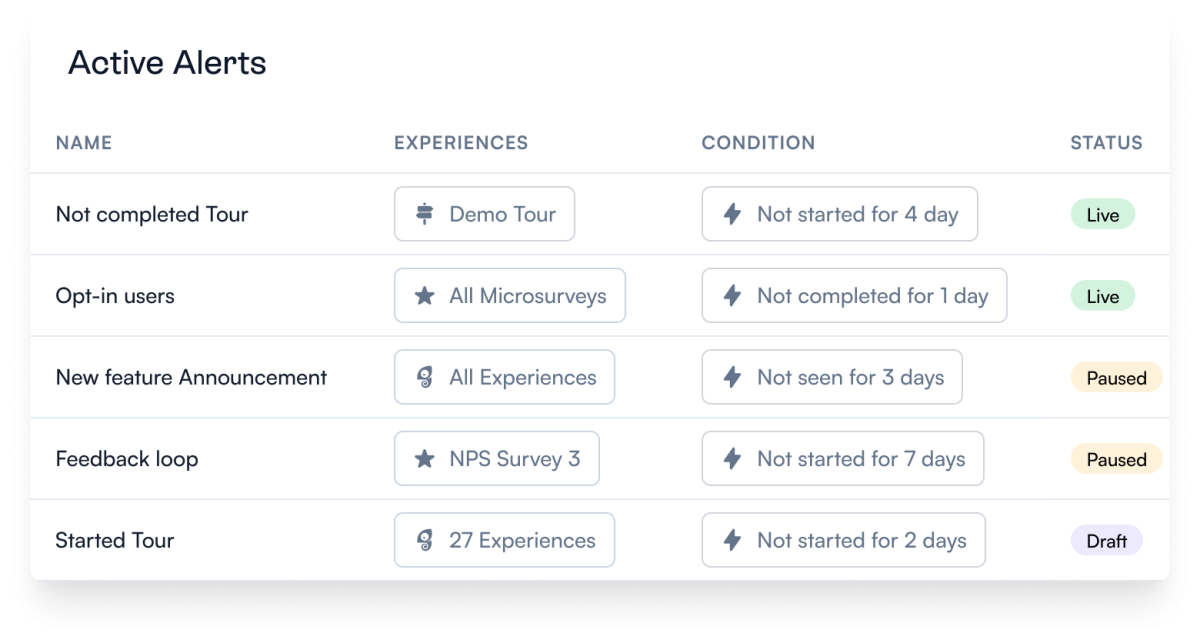
Task: Click lightning bolt in Not started for 4 day
Action: (732, 214)
